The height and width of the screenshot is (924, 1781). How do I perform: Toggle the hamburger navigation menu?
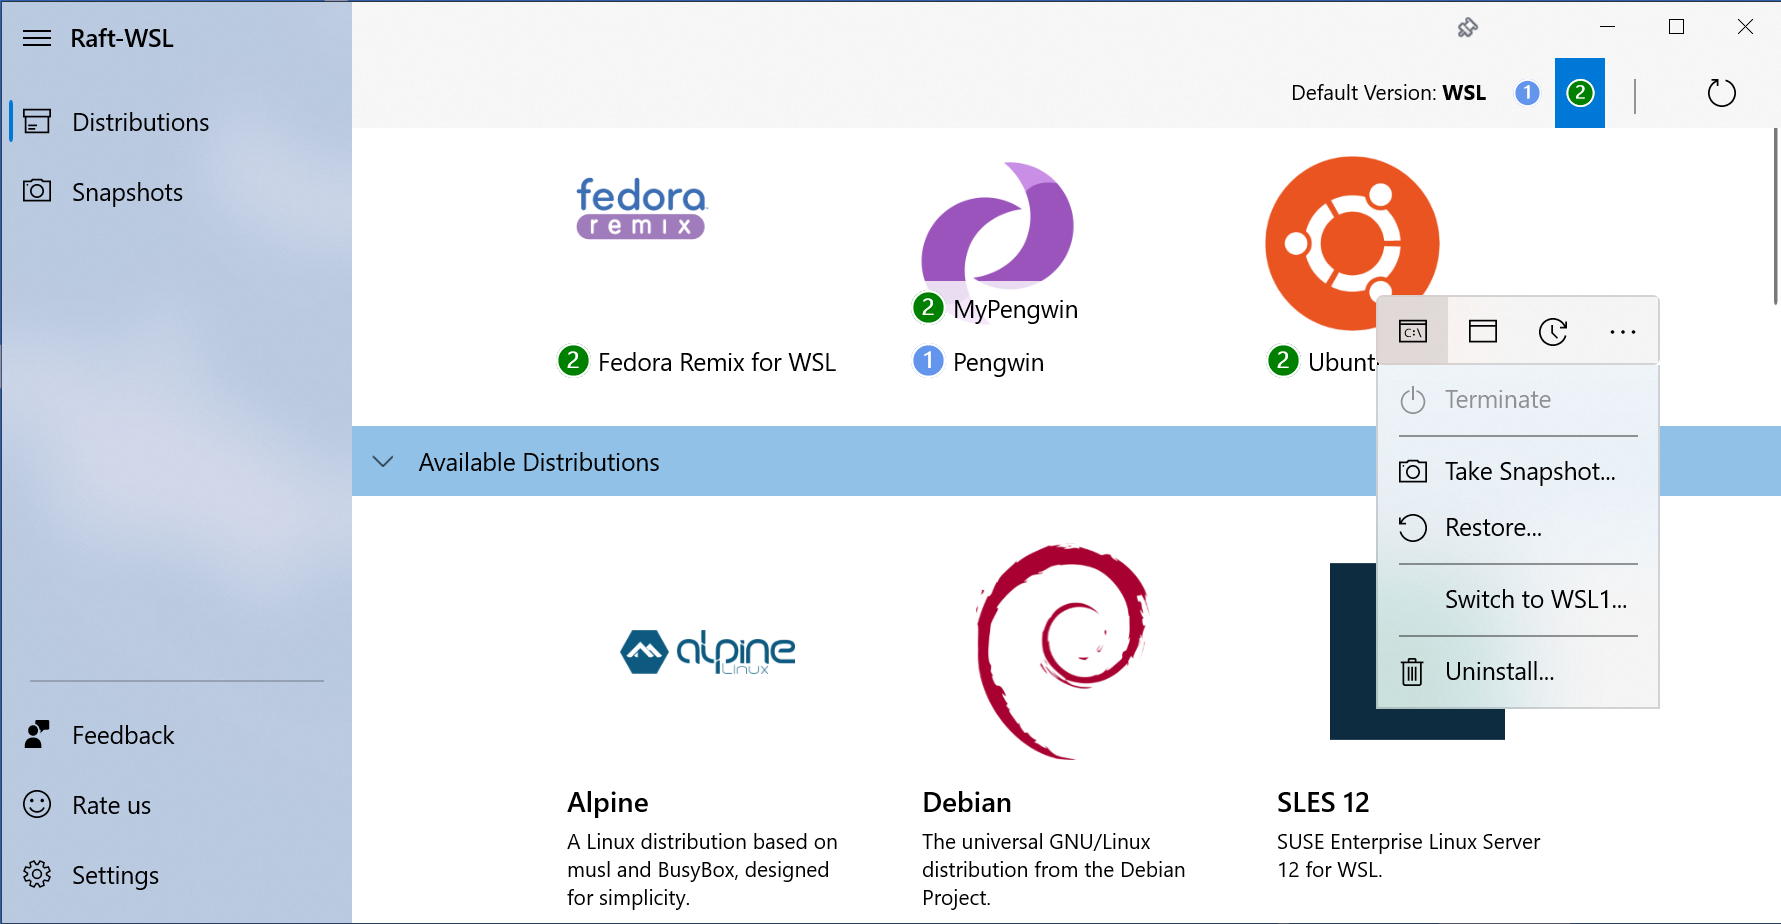pos(36,38)
